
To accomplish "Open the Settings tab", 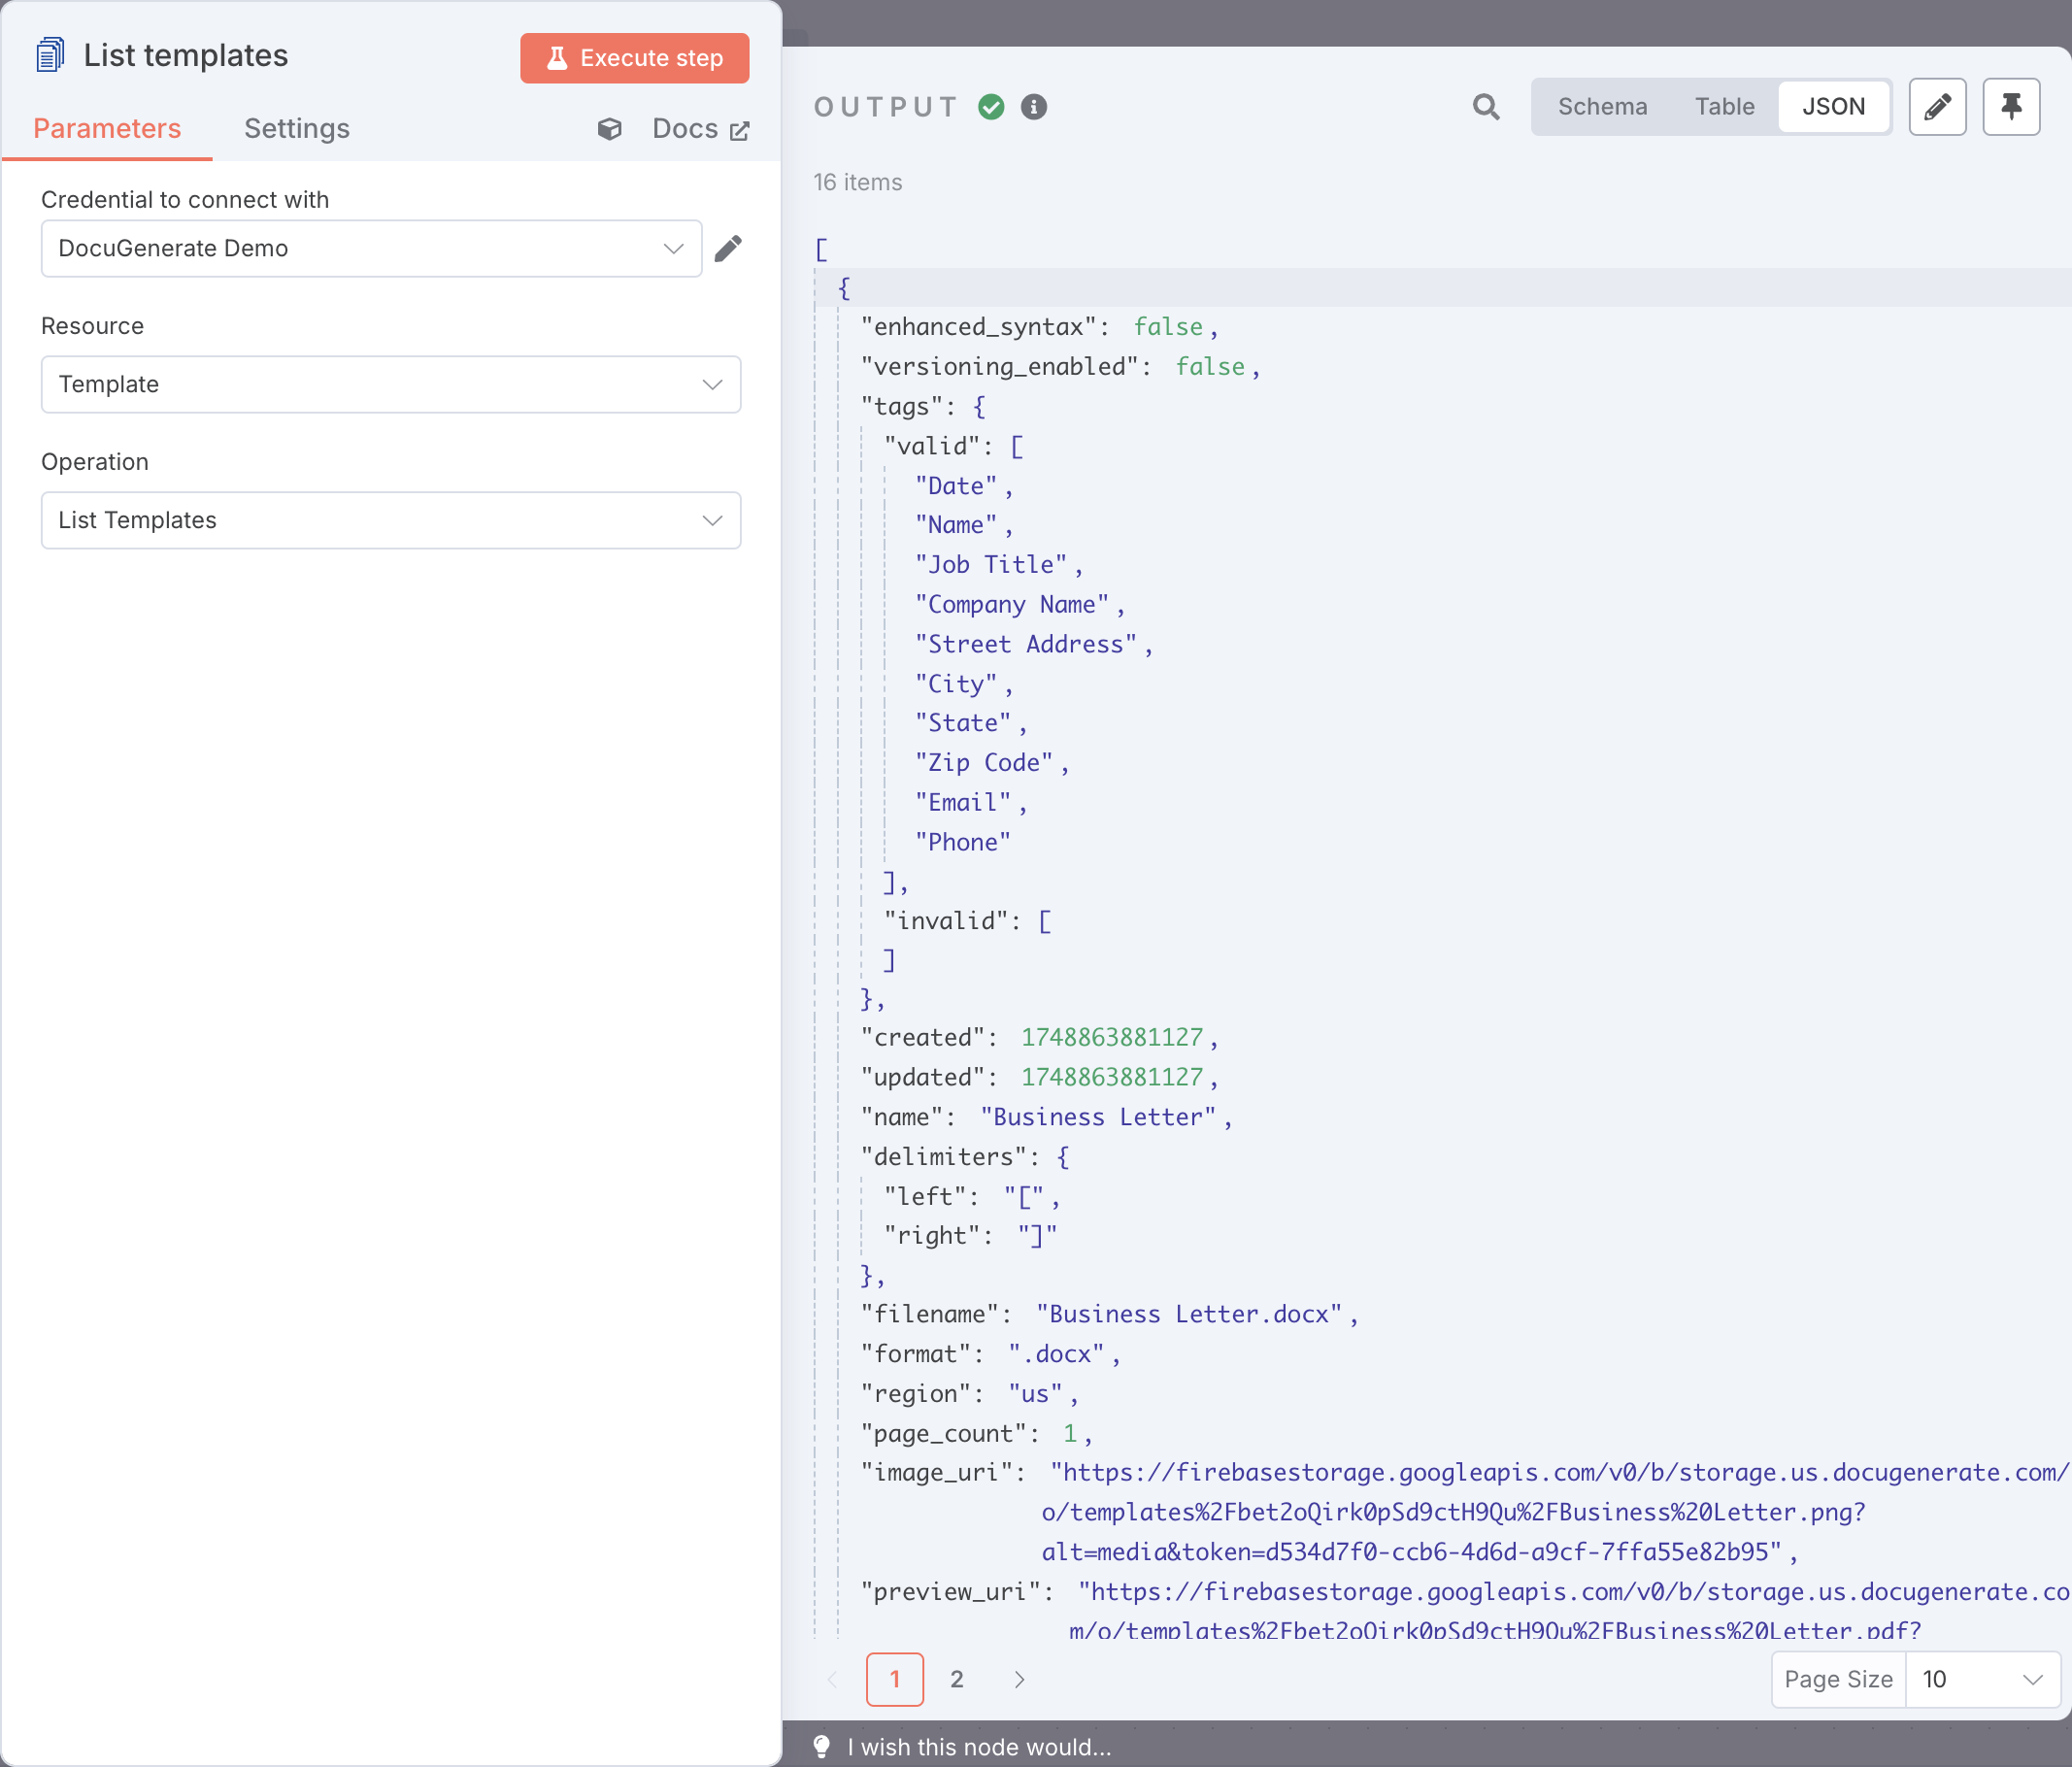I will [297, 128].
